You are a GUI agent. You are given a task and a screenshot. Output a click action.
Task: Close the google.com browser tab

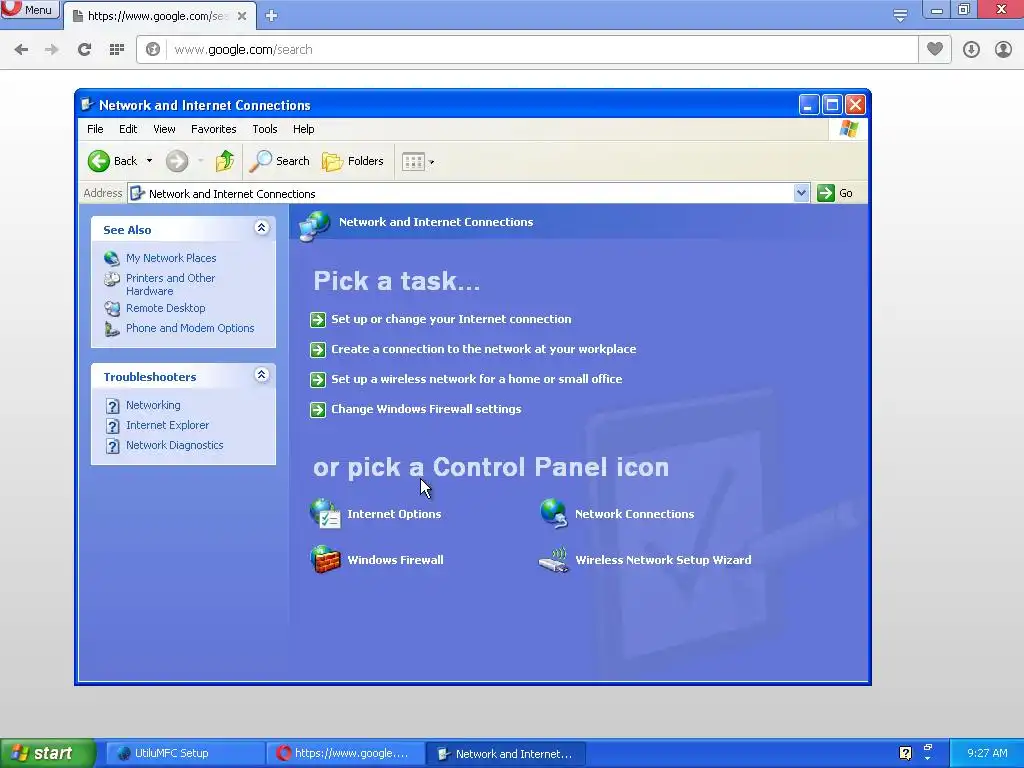(242, 16)
